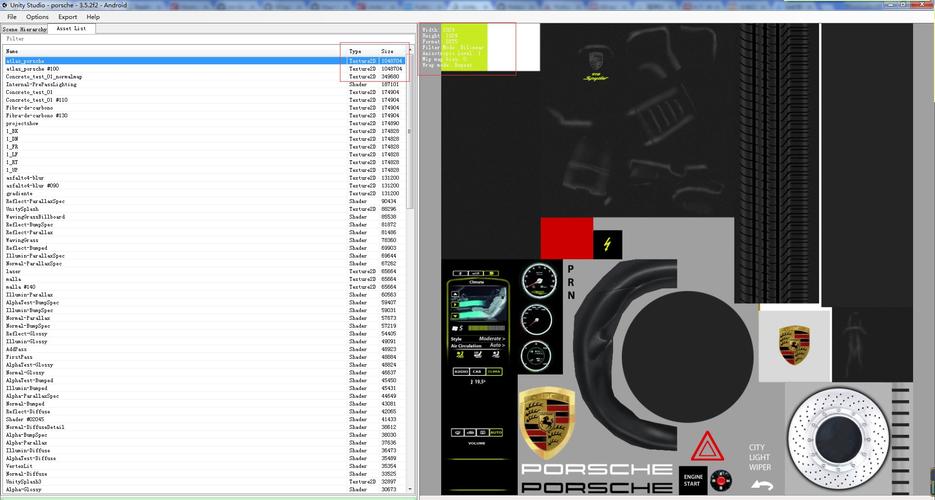The image size is (935, 500).
Task: Open the Export menu
Action: coord(67,17)
